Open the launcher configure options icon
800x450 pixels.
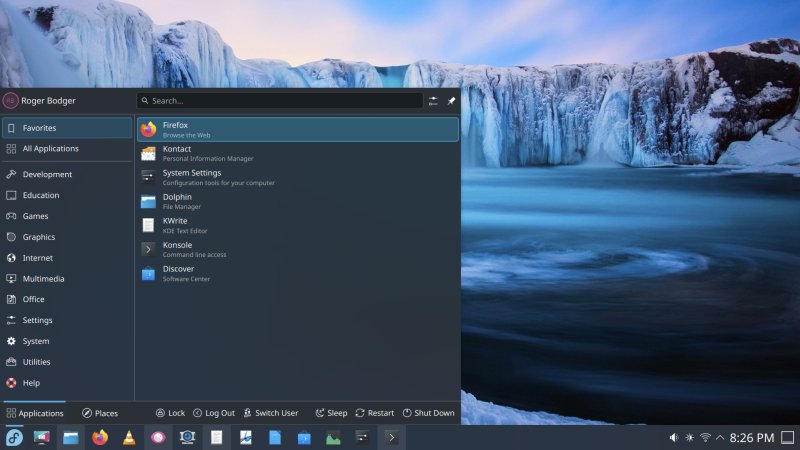(x=433, y=101)
